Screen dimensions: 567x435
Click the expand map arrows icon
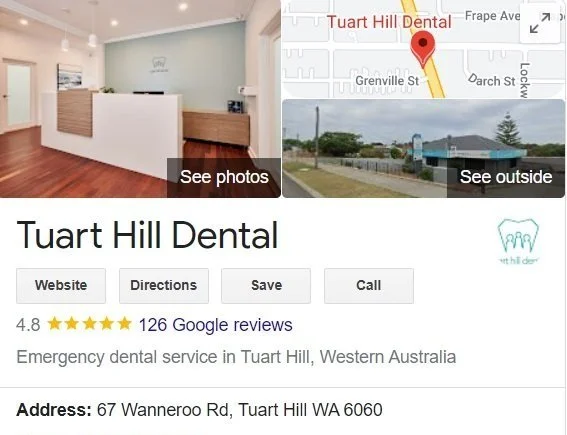(x=540, y=24)
